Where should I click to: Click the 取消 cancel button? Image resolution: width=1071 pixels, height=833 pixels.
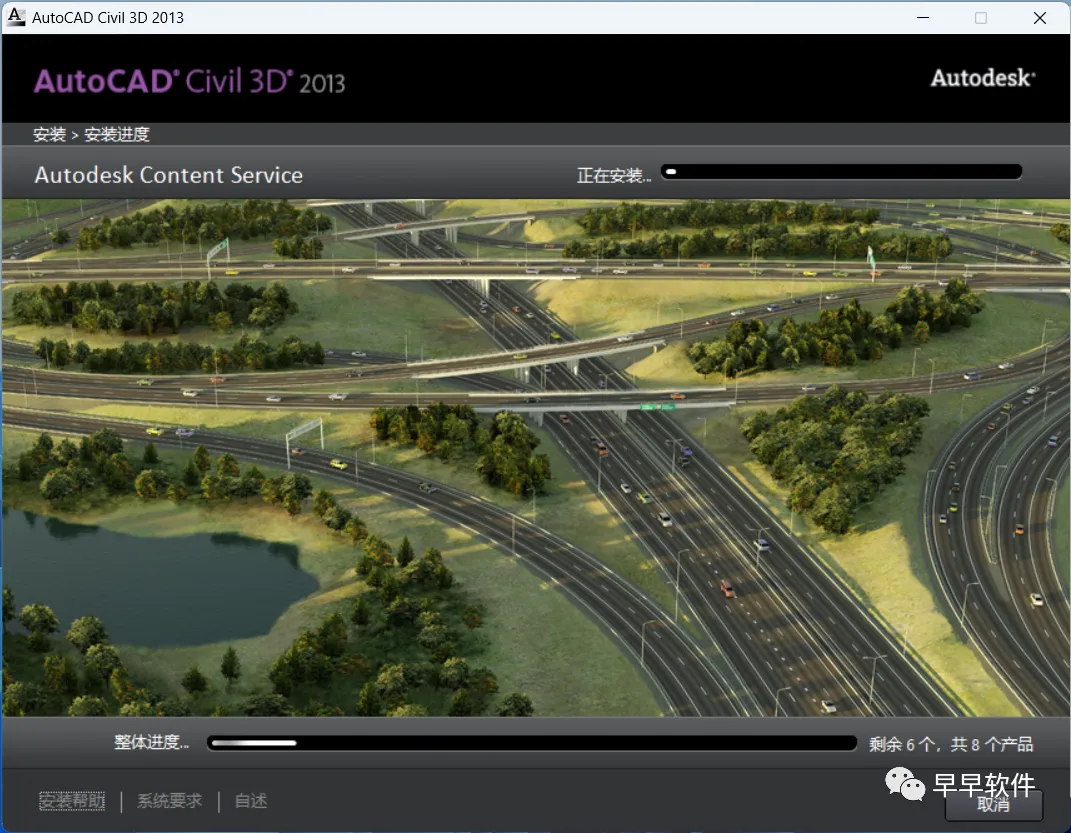click(x=994, y=805)
